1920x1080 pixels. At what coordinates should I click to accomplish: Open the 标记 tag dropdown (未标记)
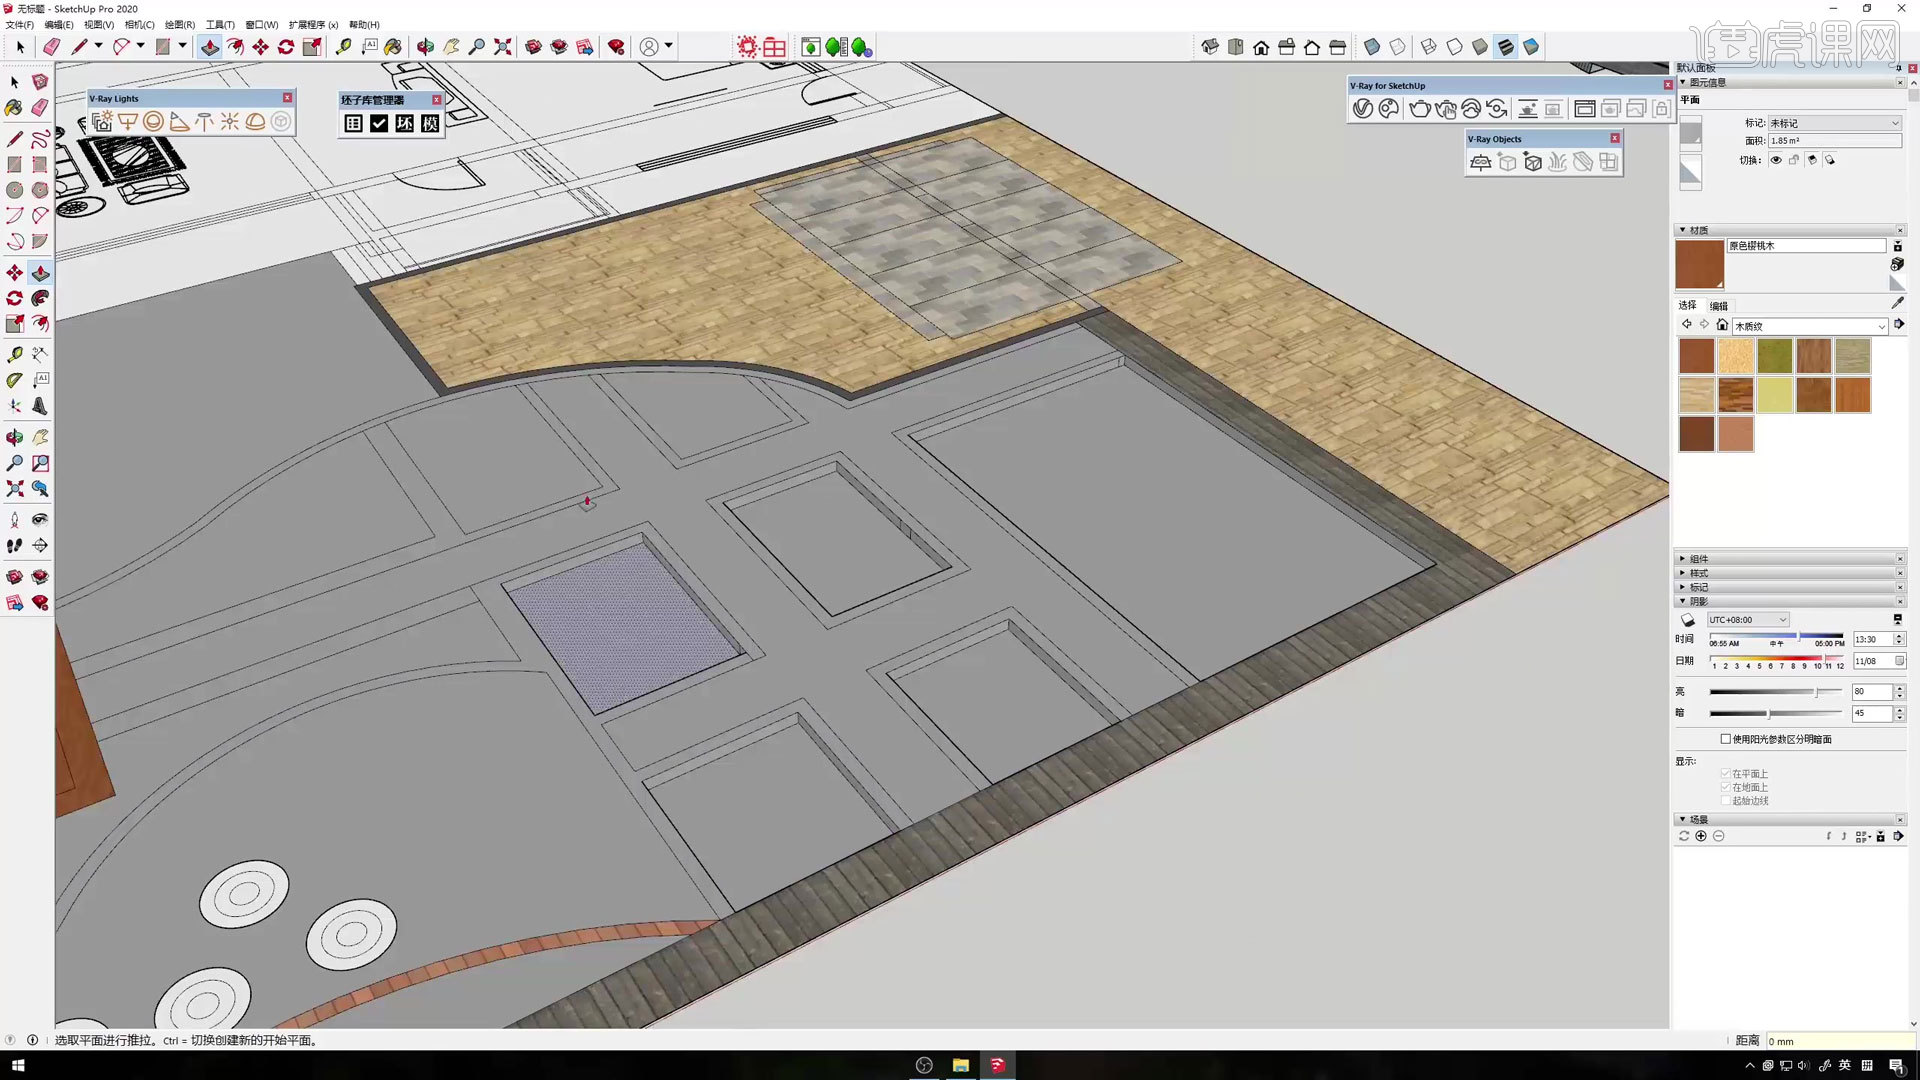[1835, 123]
